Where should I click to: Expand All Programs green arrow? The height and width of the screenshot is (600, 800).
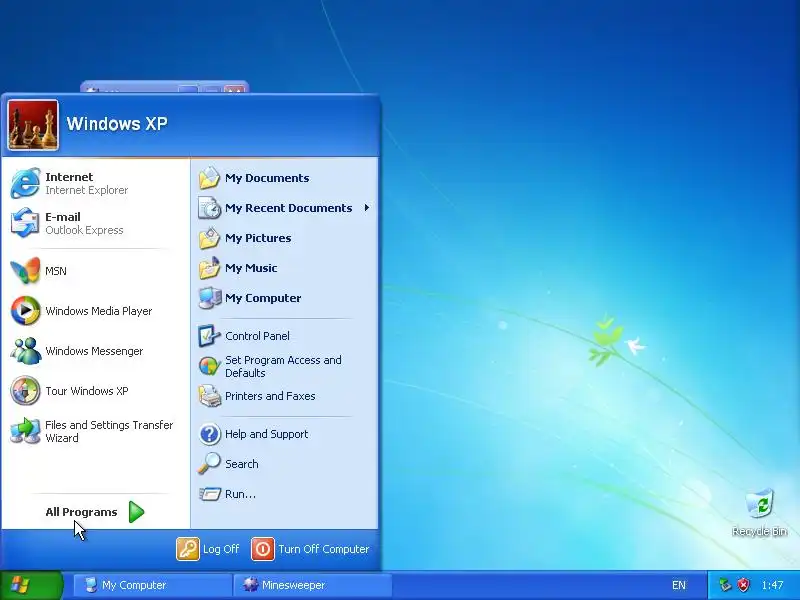[x=136, y=512]
